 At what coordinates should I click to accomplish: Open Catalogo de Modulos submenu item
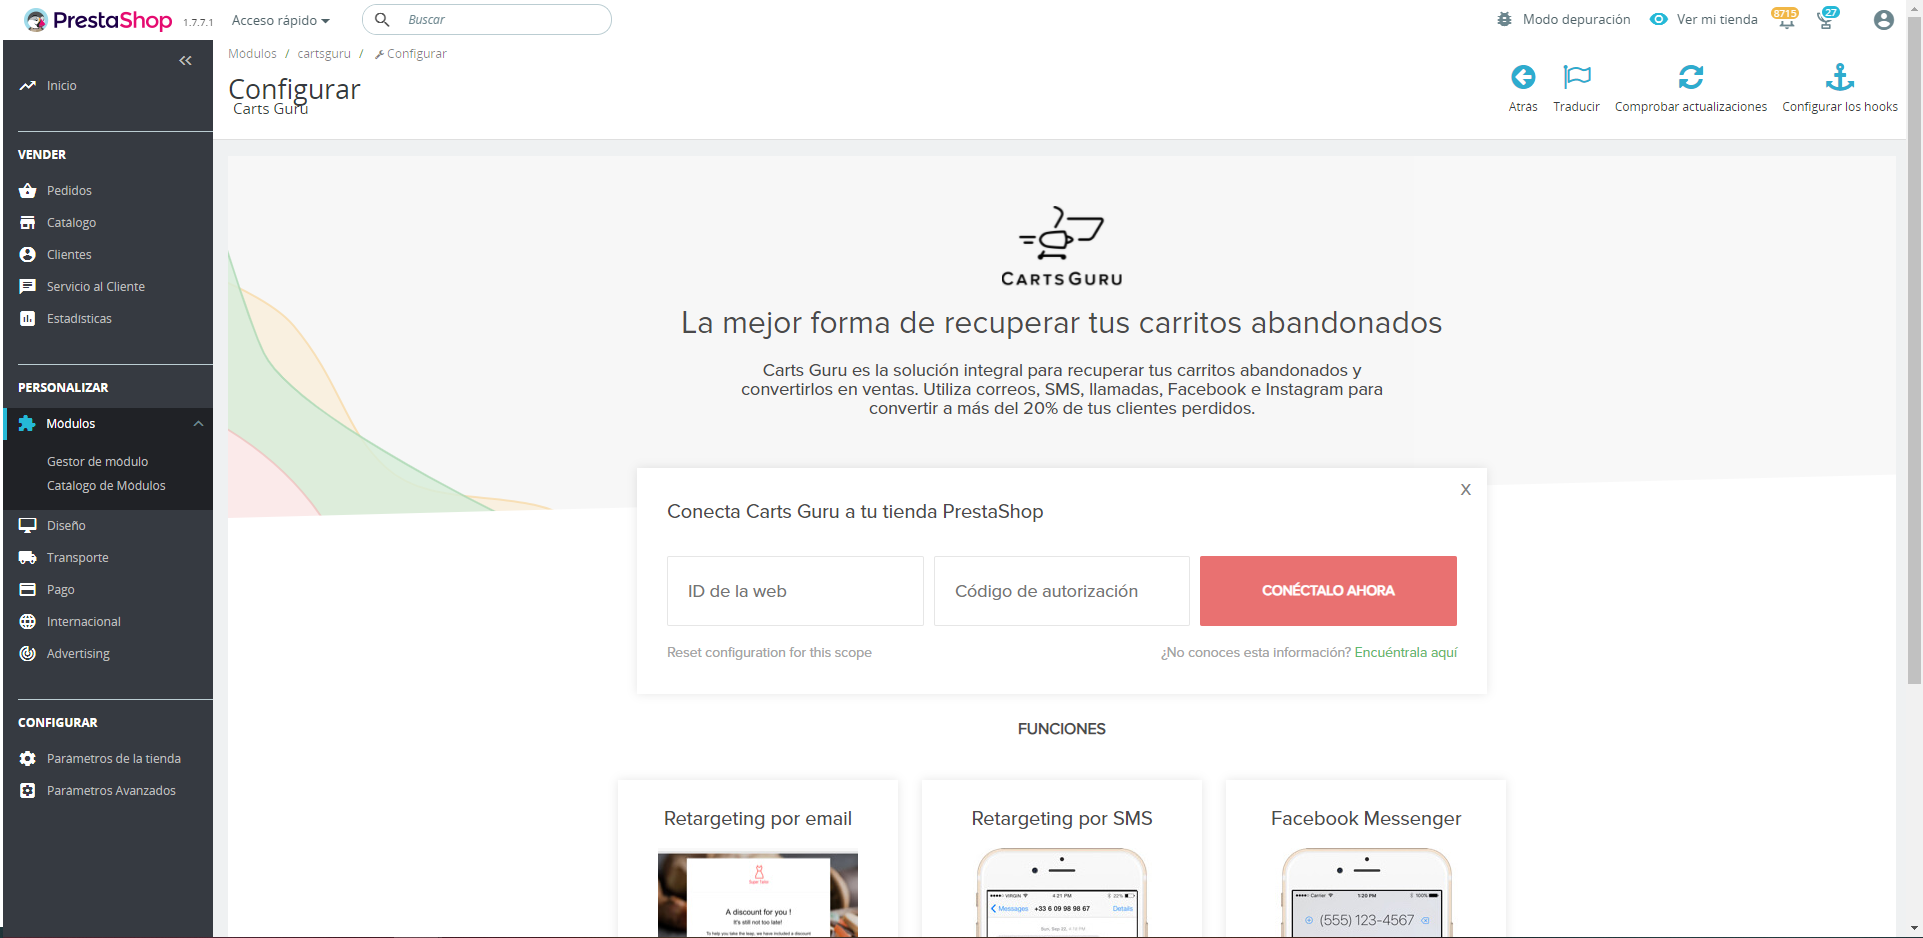(106, 485)
